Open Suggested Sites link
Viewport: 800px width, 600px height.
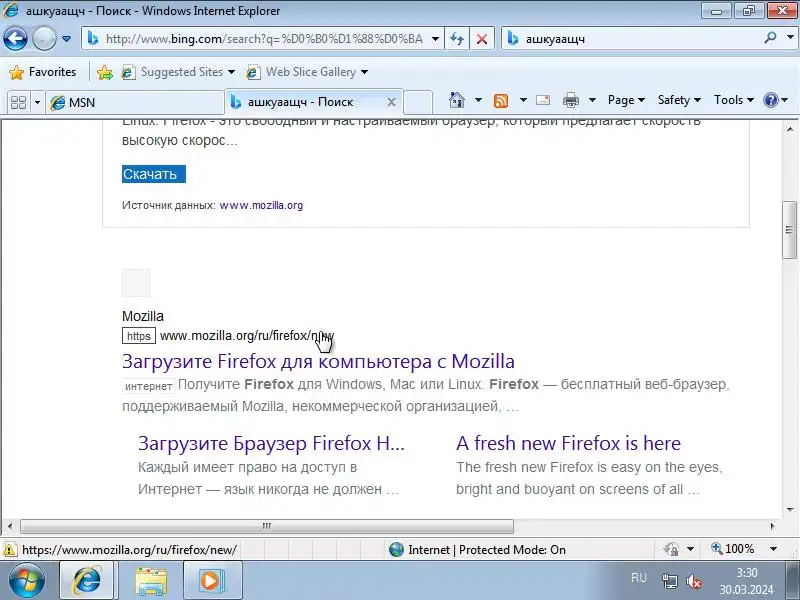click(x=173, y=72)
